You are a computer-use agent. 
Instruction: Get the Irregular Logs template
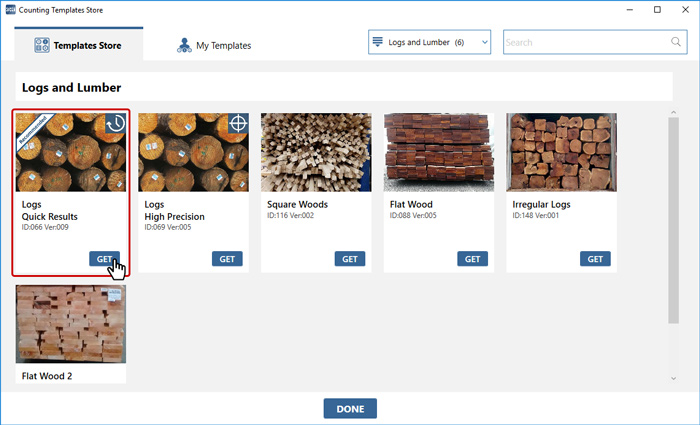click(x=595, y=258)
